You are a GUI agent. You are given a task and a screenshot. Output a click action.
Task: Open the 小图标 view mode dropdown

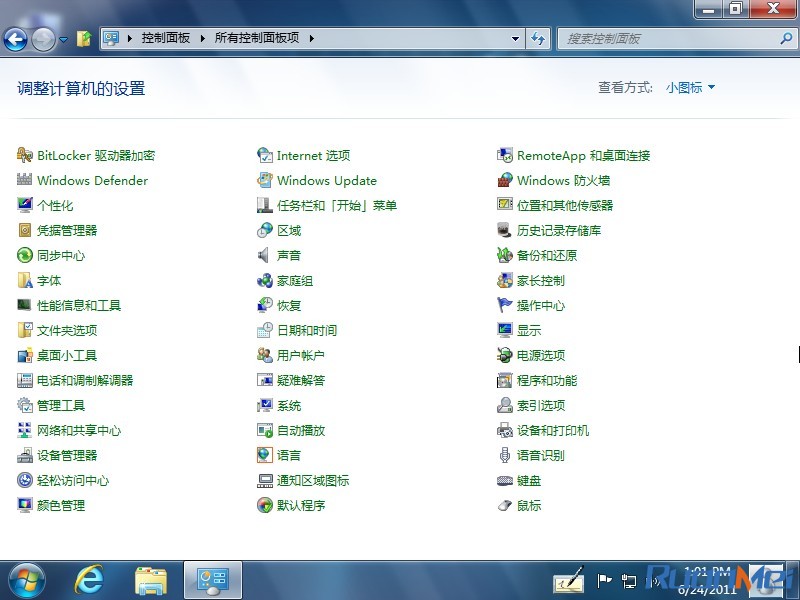click(x=690, y=88)
